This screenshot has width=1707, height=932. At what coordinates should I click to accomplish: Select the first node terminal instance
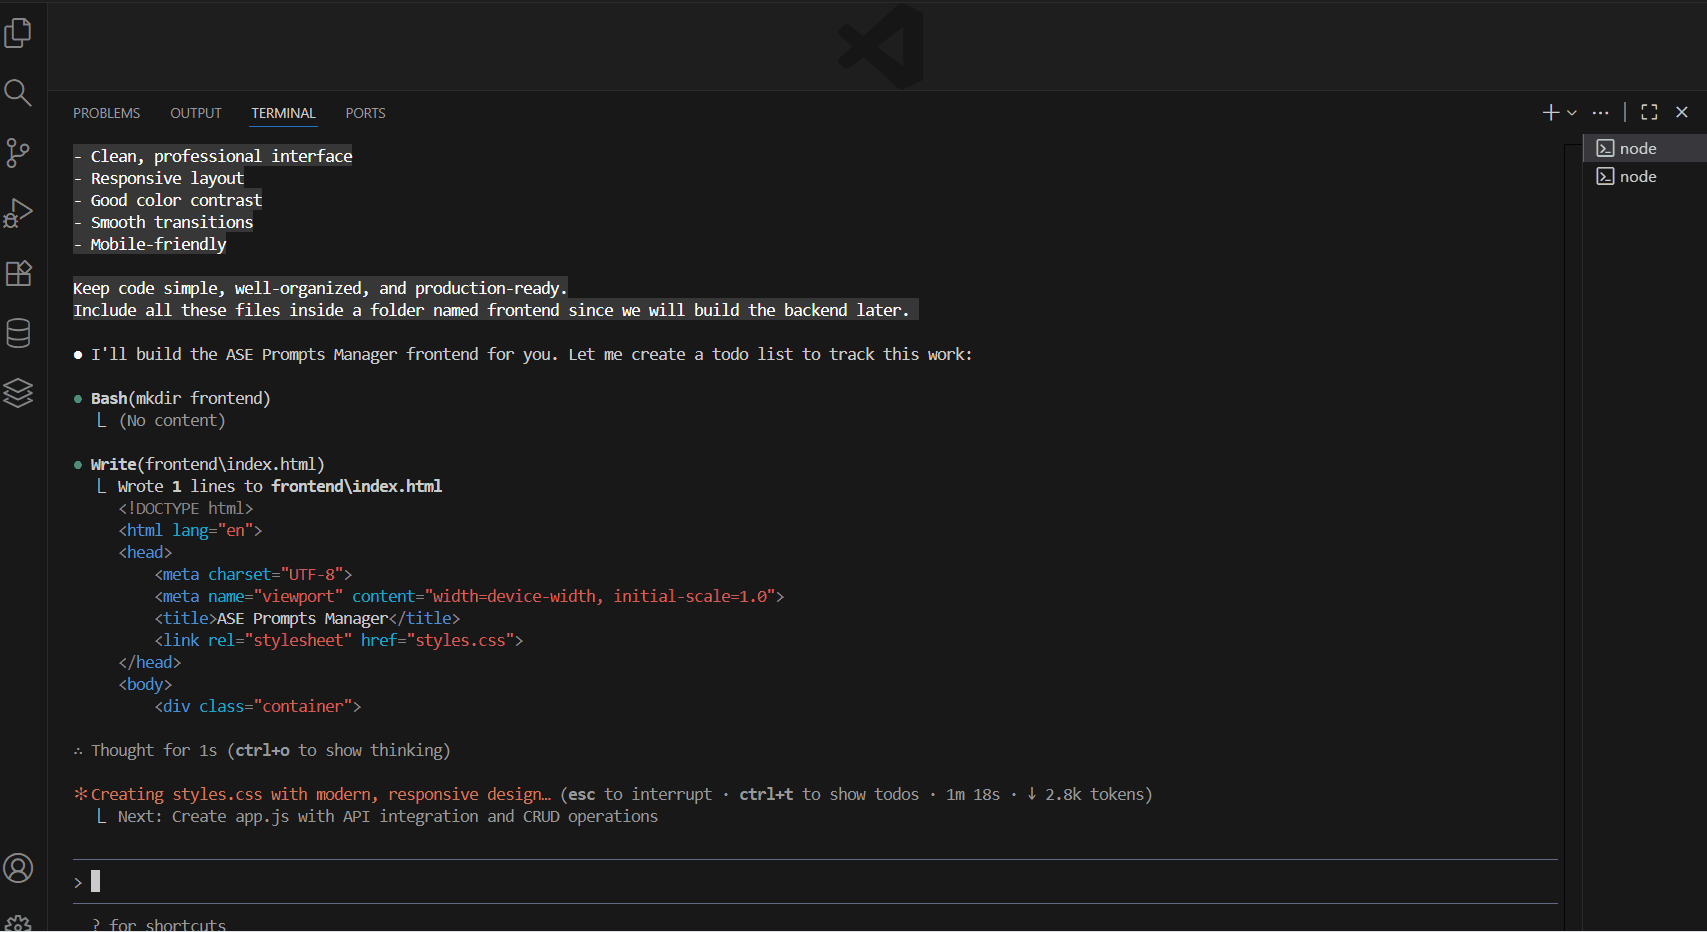click(1637, 148)
